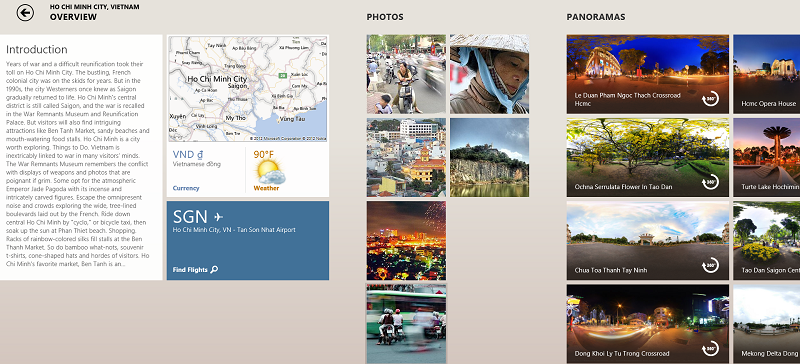Screen dimensions: 800x364
Task: Click 360° icon on Chua Toa Thanh Tay Ninh
Action: pos(710,265)
